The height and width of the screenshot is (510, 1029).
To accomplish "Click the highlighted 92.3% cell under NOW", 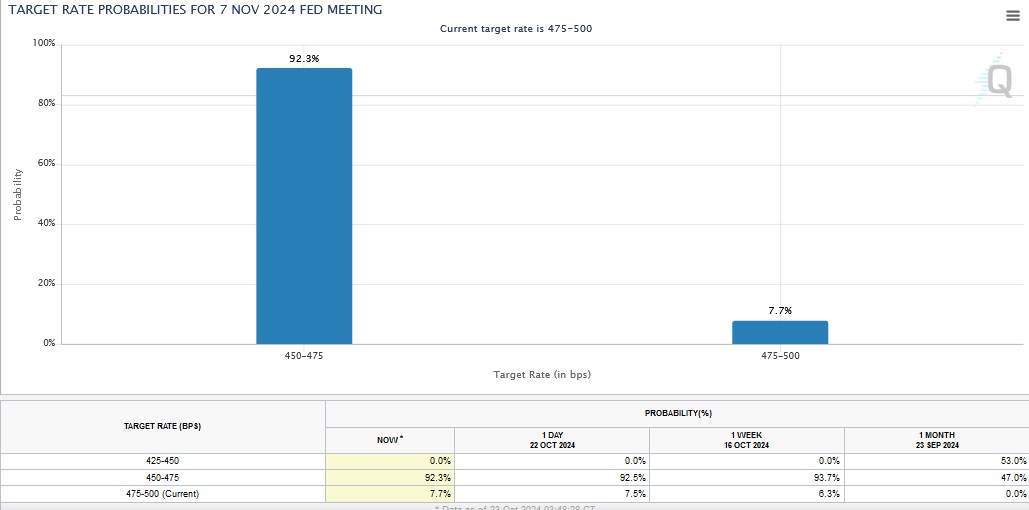I will (x=390, y=477).
